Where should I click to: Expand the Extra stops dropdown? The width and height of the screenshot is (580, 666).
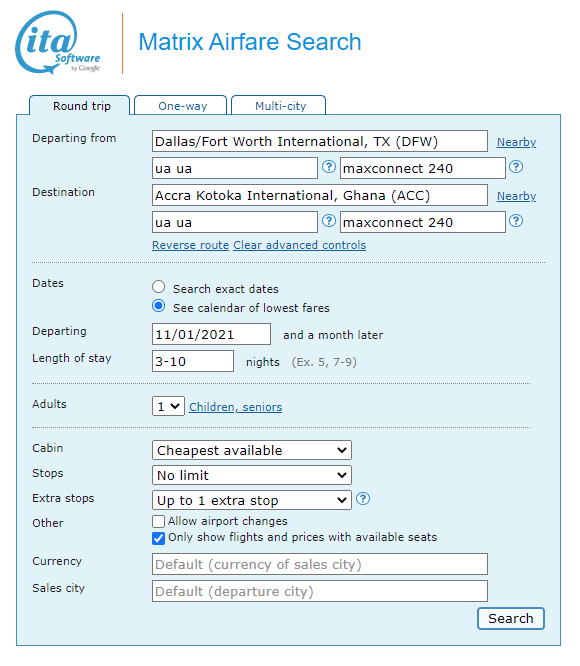(x=252, y=500)
